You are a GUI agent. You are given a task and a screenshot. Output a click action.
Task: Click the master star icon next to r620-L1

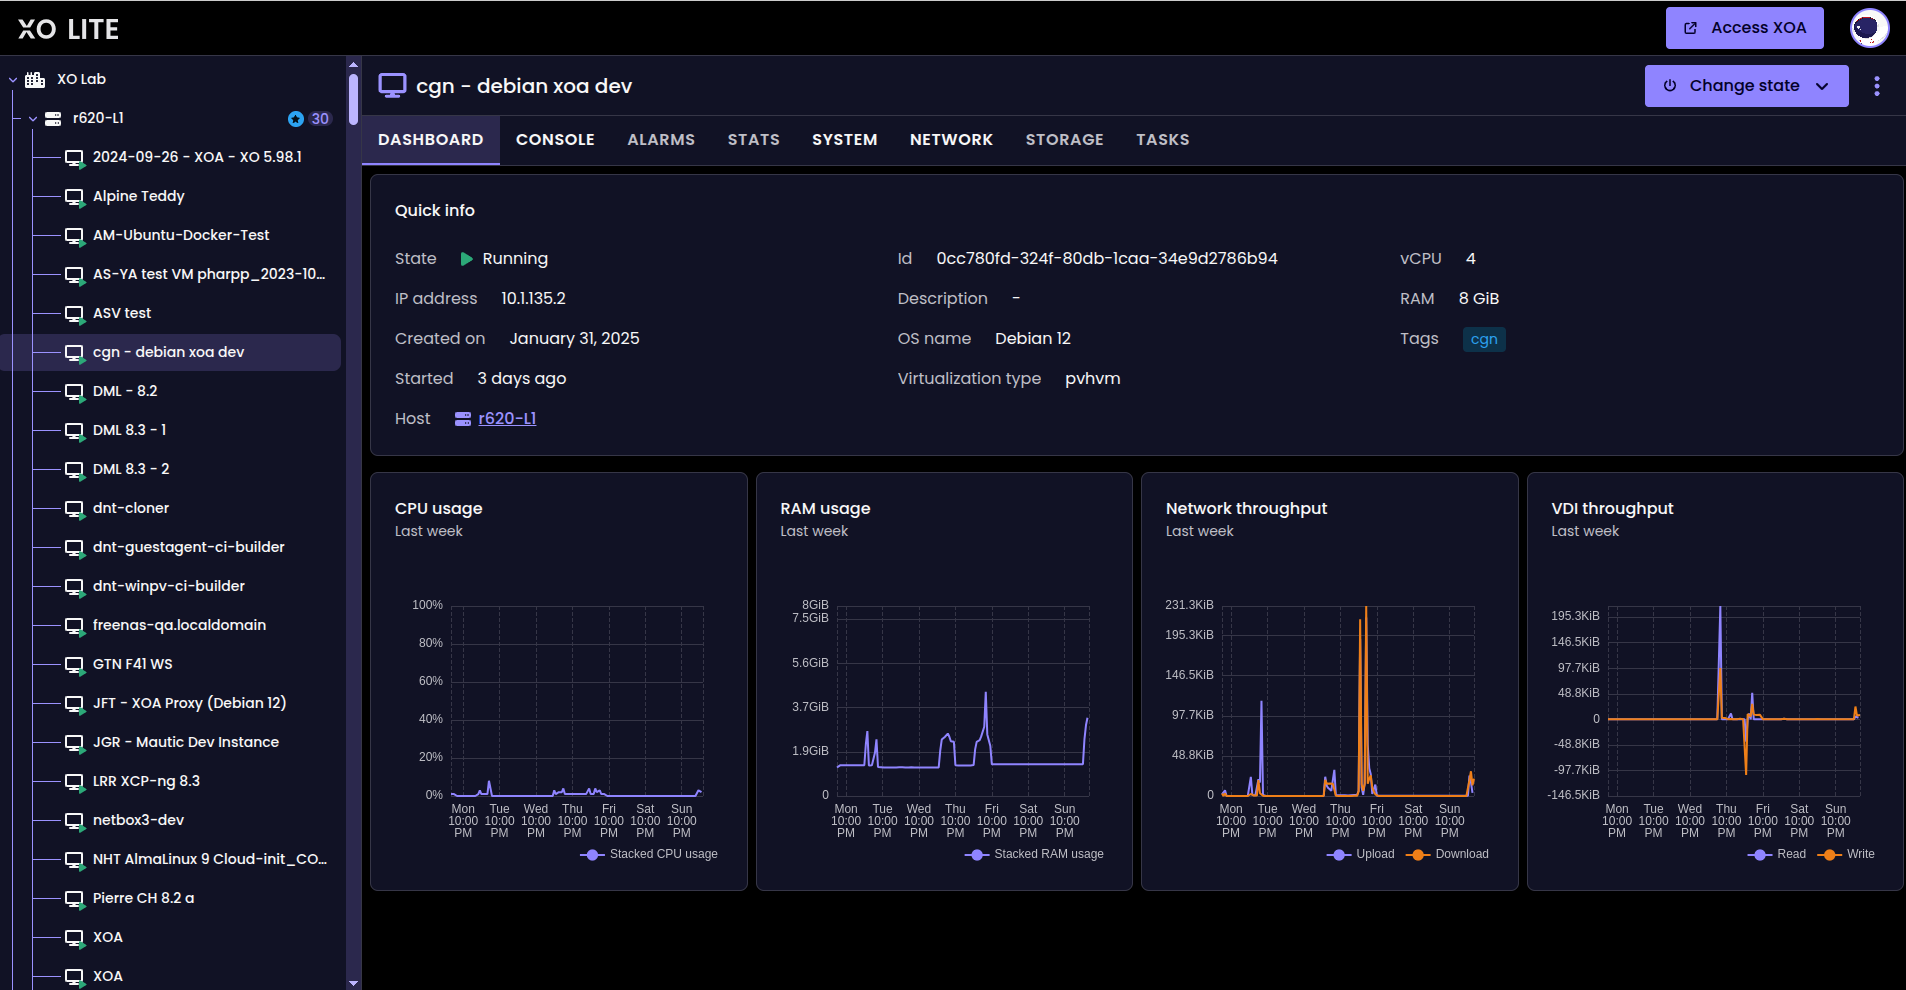coord(296,119)
